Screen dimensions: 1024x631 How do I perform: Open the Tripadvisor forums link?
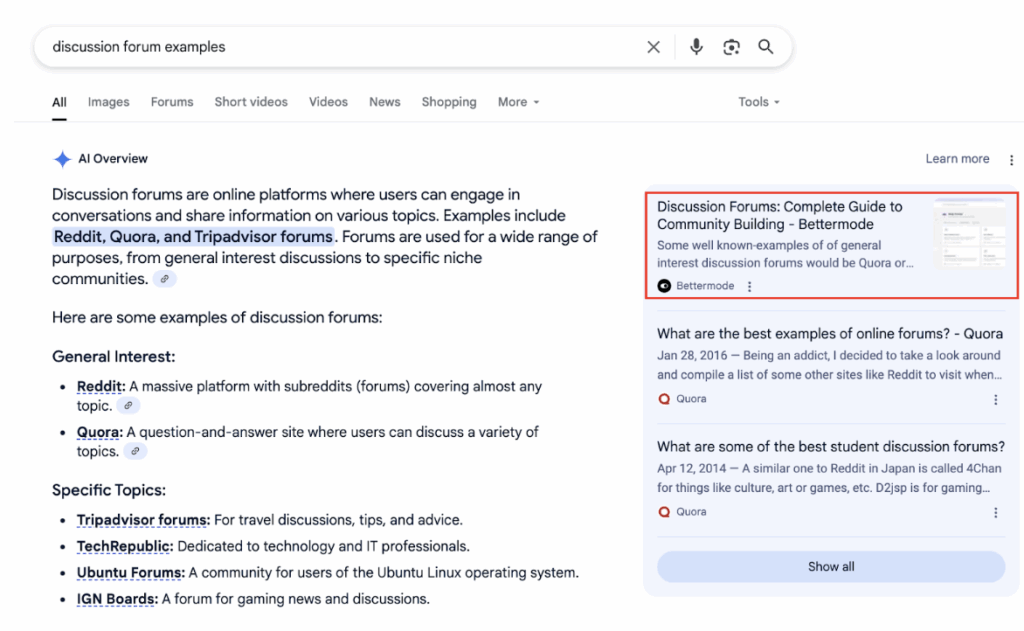[x=142, y=520]
